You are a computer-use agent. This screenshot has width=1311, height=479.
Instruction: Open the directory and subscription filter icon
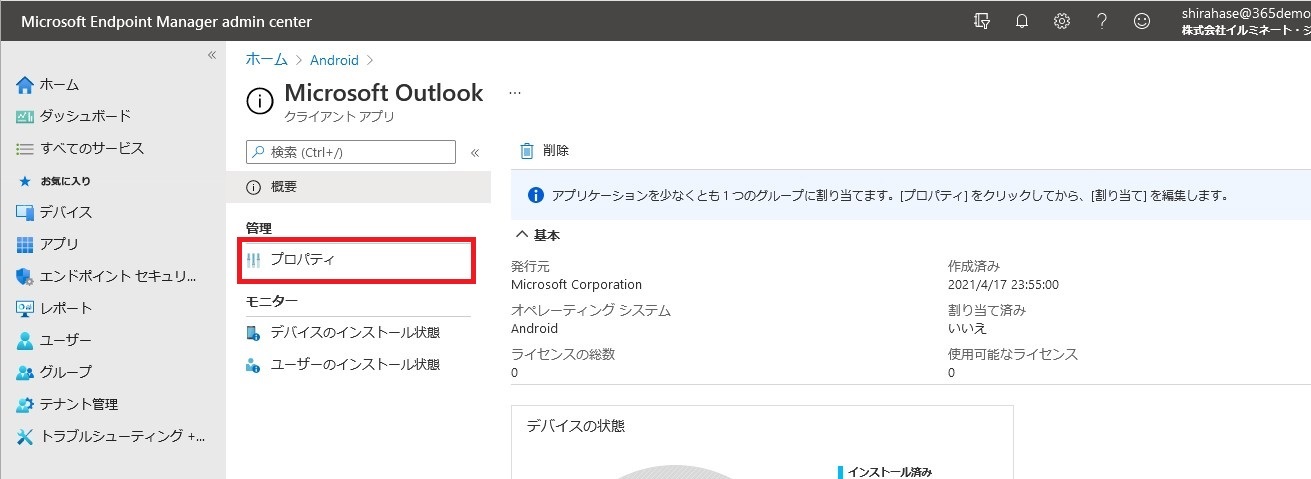point(982,21)
